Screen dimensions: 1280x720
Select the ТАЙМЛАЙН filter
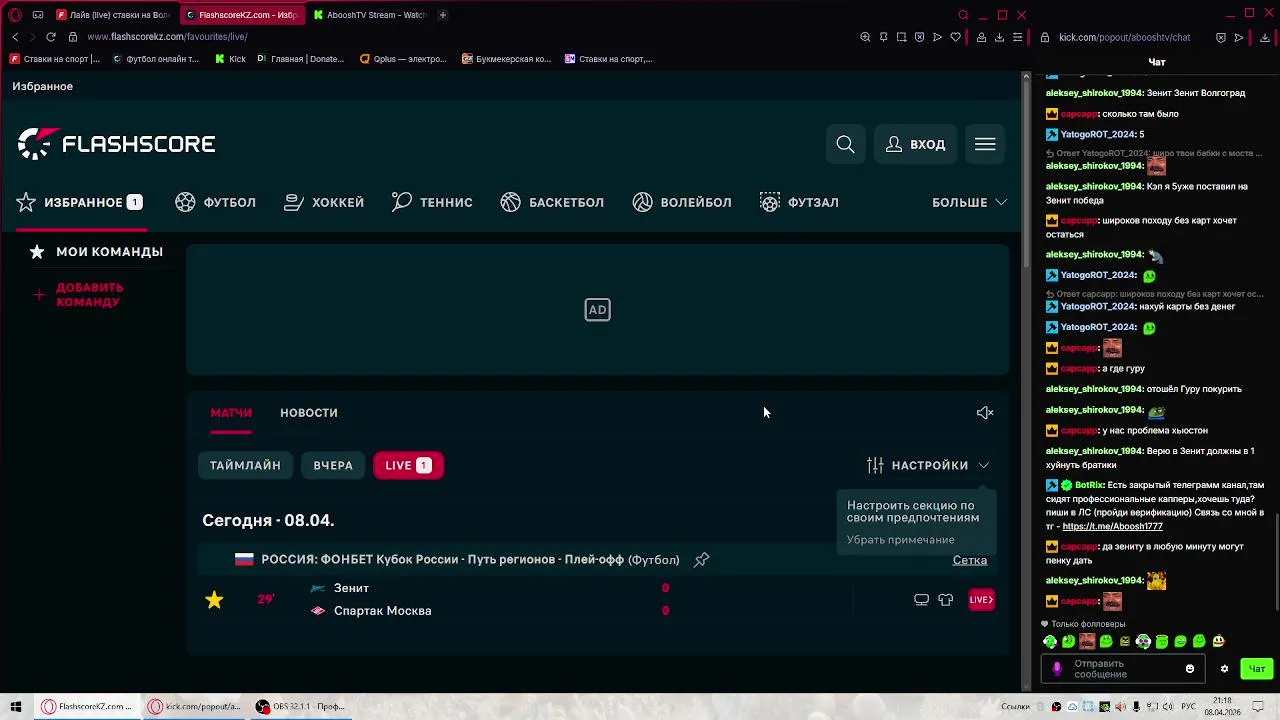click(245, 465)
